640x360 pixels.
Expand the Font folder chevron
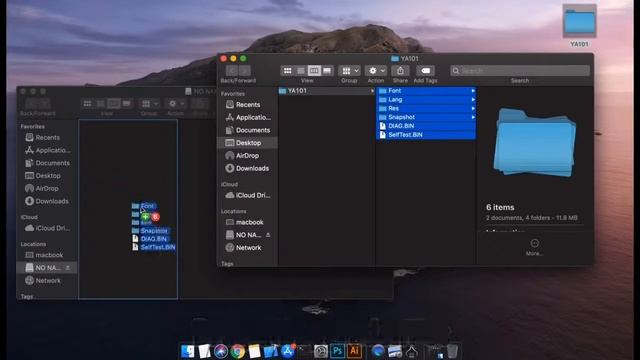473,91
